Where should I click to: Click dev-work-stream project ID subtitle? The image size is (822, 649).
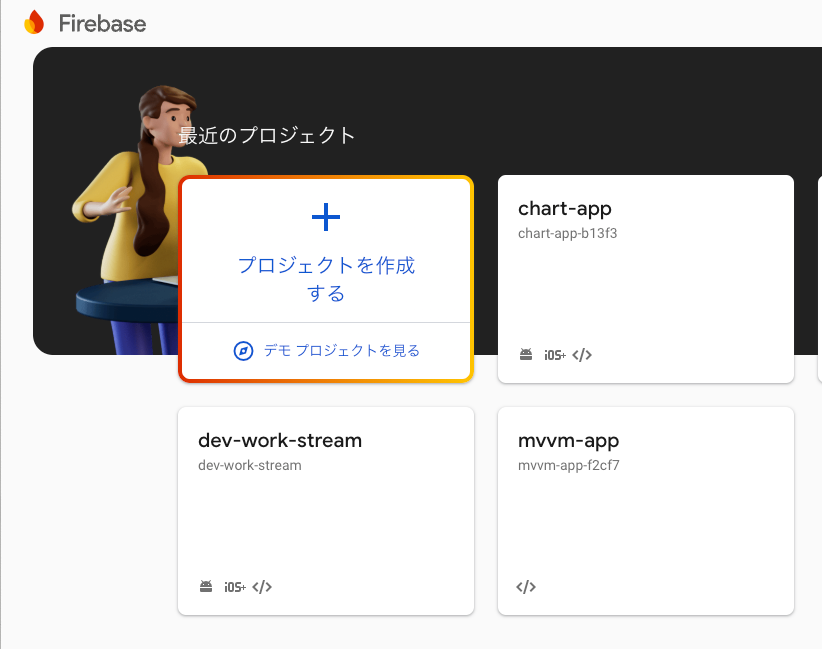(250, 466)
